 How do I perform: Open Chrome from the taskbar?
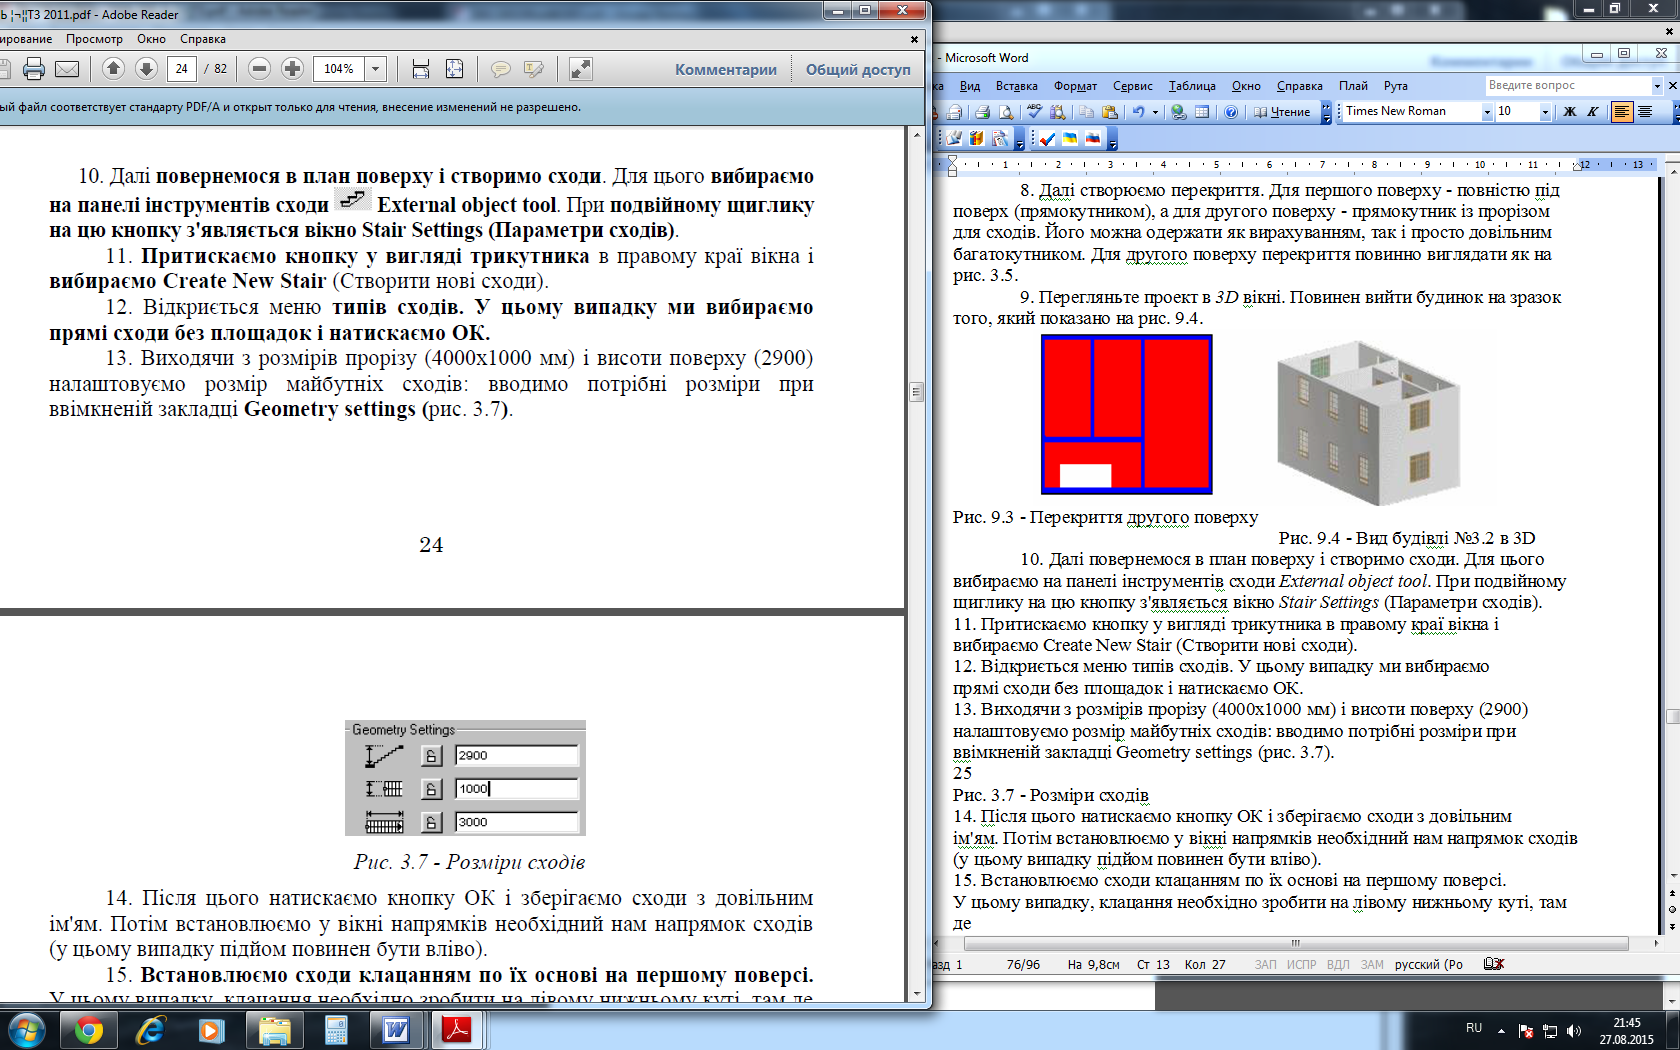(88, 1029)
